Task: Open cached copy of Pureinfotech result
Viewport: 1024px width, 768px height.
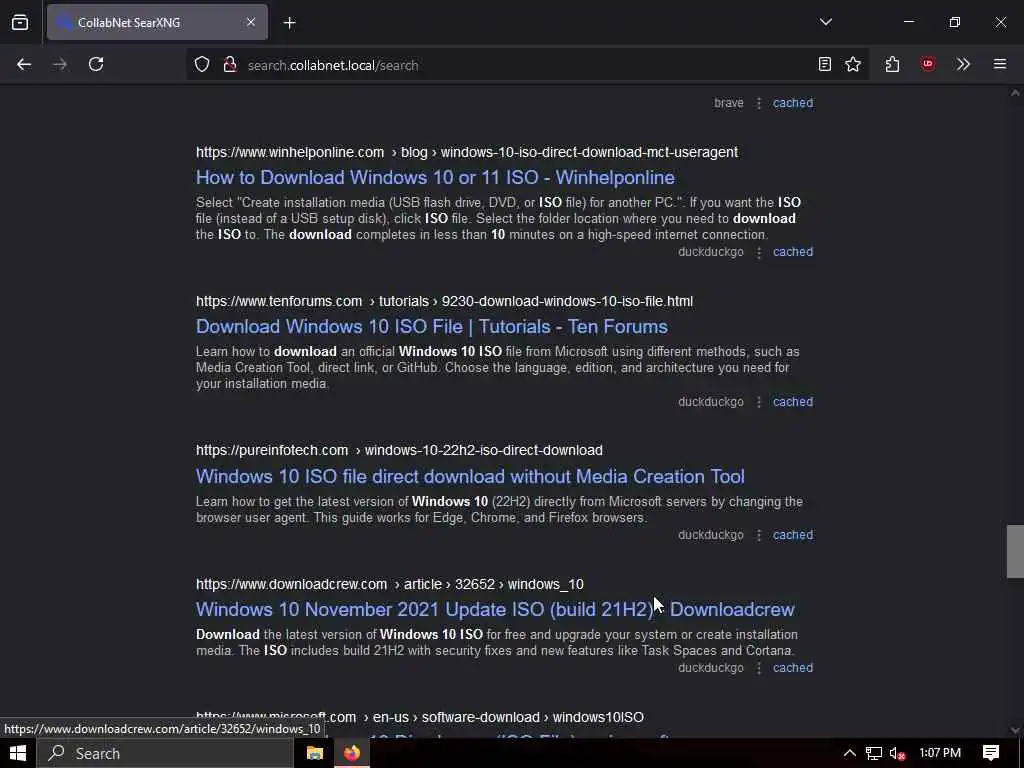Action: tap(793, 535)
